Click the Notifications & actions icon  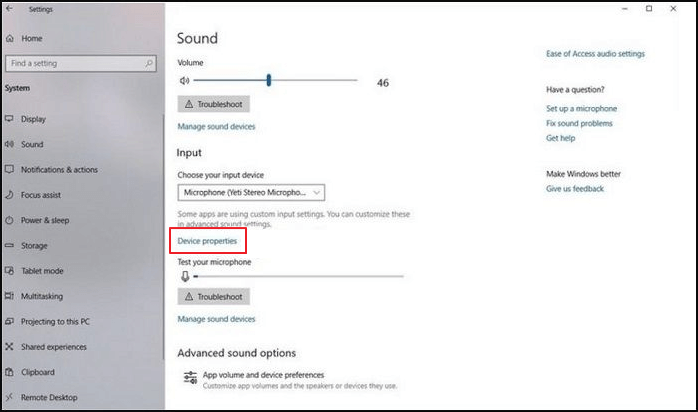point(9,170)
